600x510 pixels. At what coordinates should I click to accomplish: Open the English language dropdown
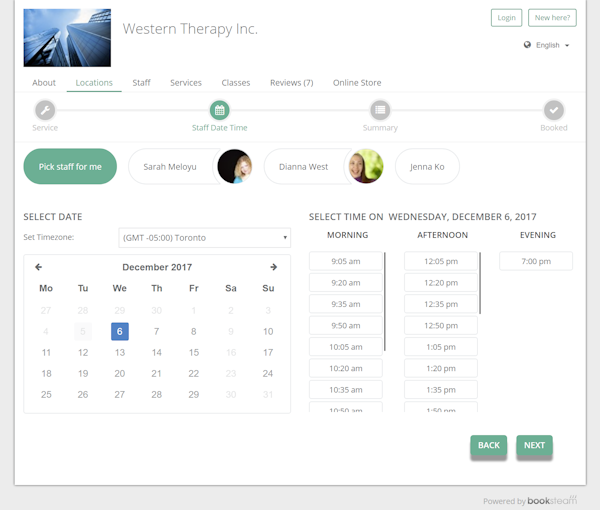[x=547, y=45]
